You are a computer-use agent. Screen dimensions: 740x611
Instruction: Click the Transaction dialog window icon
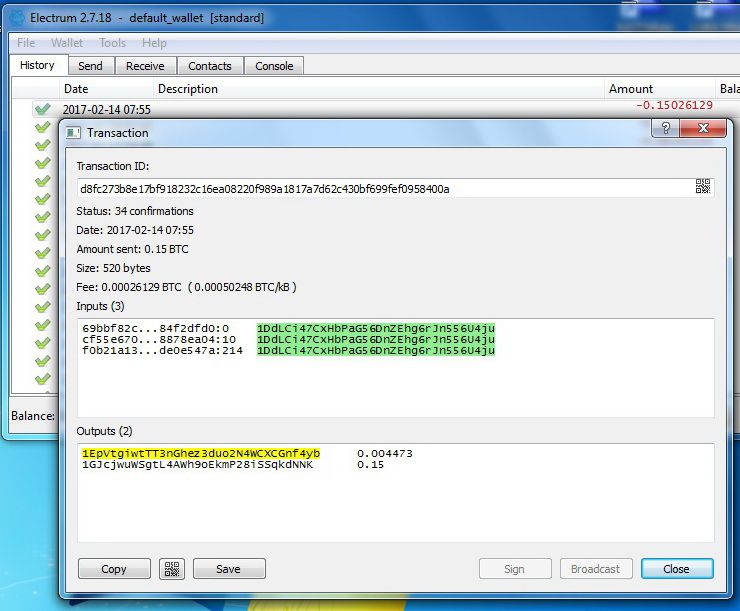click(73, 133)
